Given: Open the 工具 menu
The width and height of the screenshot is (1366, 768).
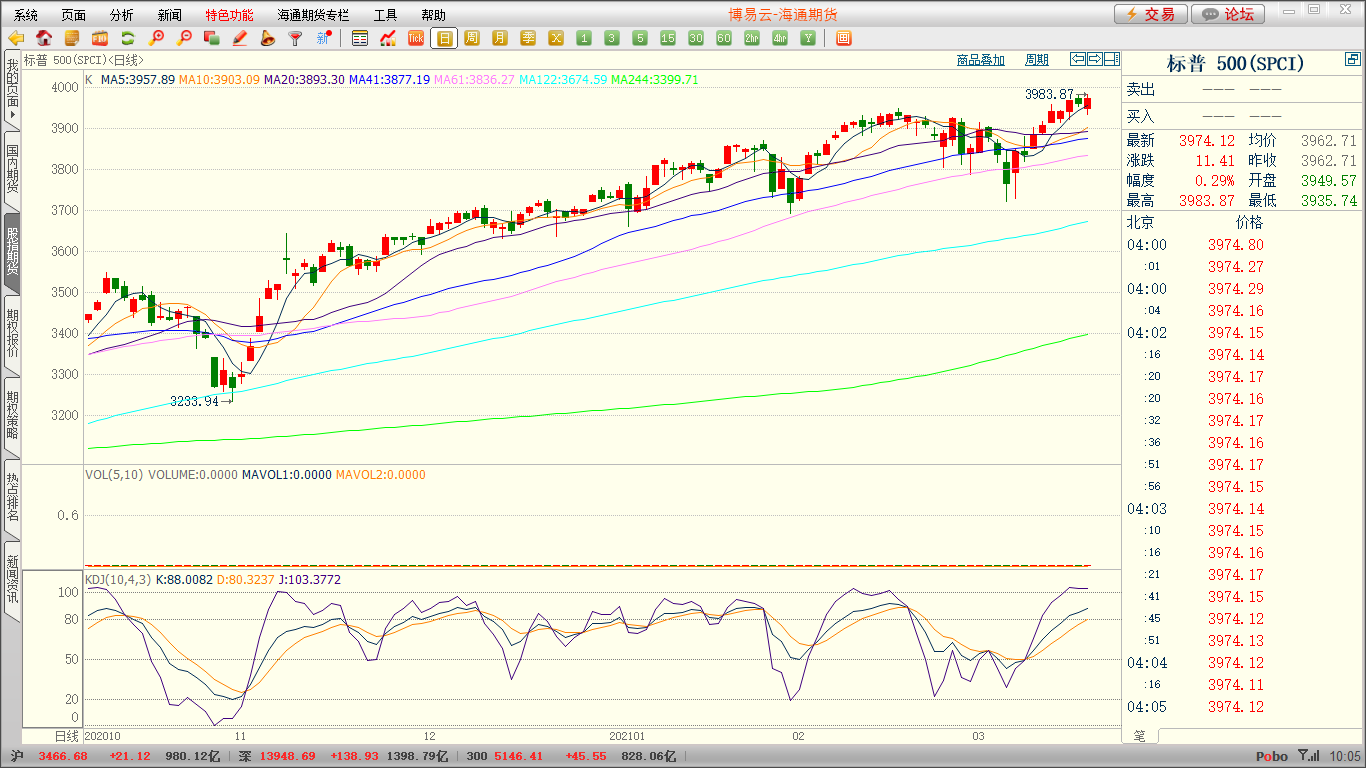Looking at the screenshot, I should 385,15.
